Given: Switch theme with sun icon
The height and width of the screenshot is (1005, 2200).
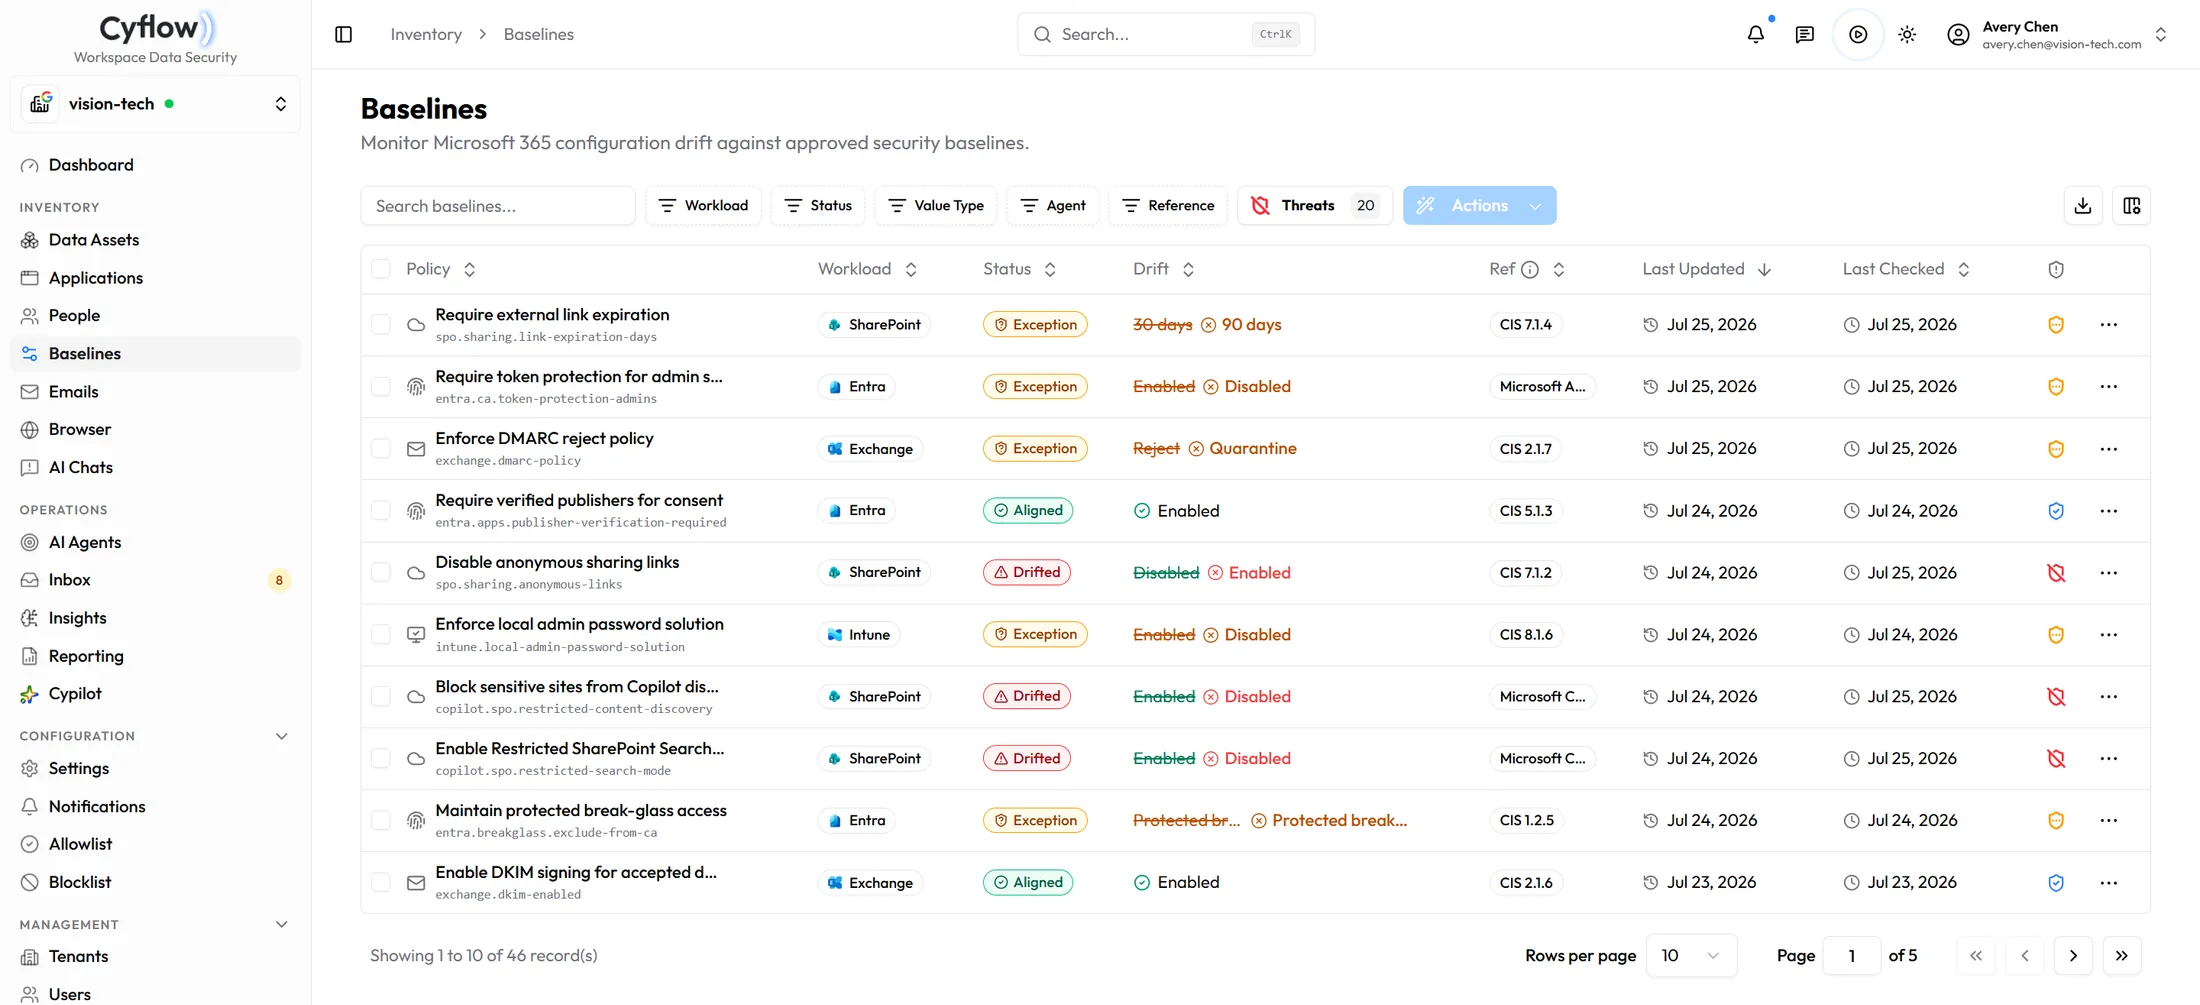Looking at the screenshot, I should (1907, 34).
